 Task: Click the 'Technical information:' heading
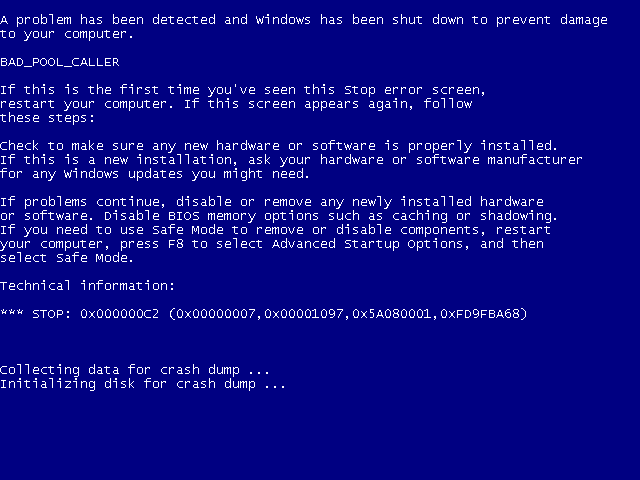[87, 286]
